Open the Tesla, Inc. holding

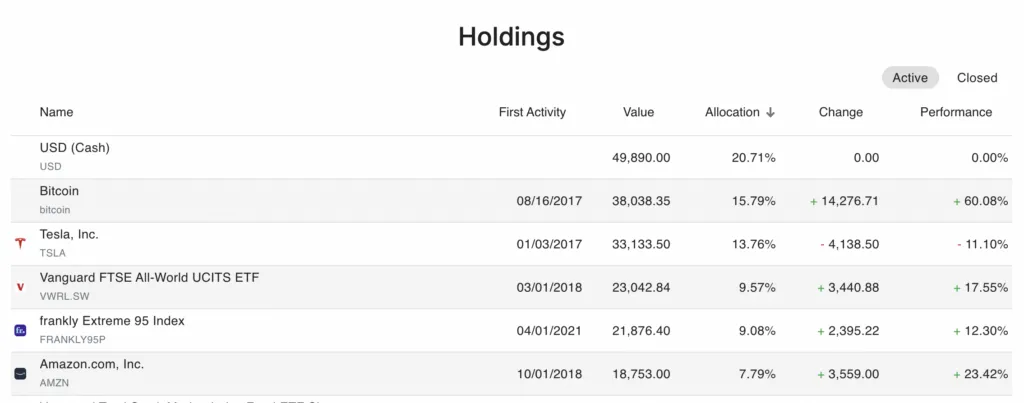tap(70, 234)
